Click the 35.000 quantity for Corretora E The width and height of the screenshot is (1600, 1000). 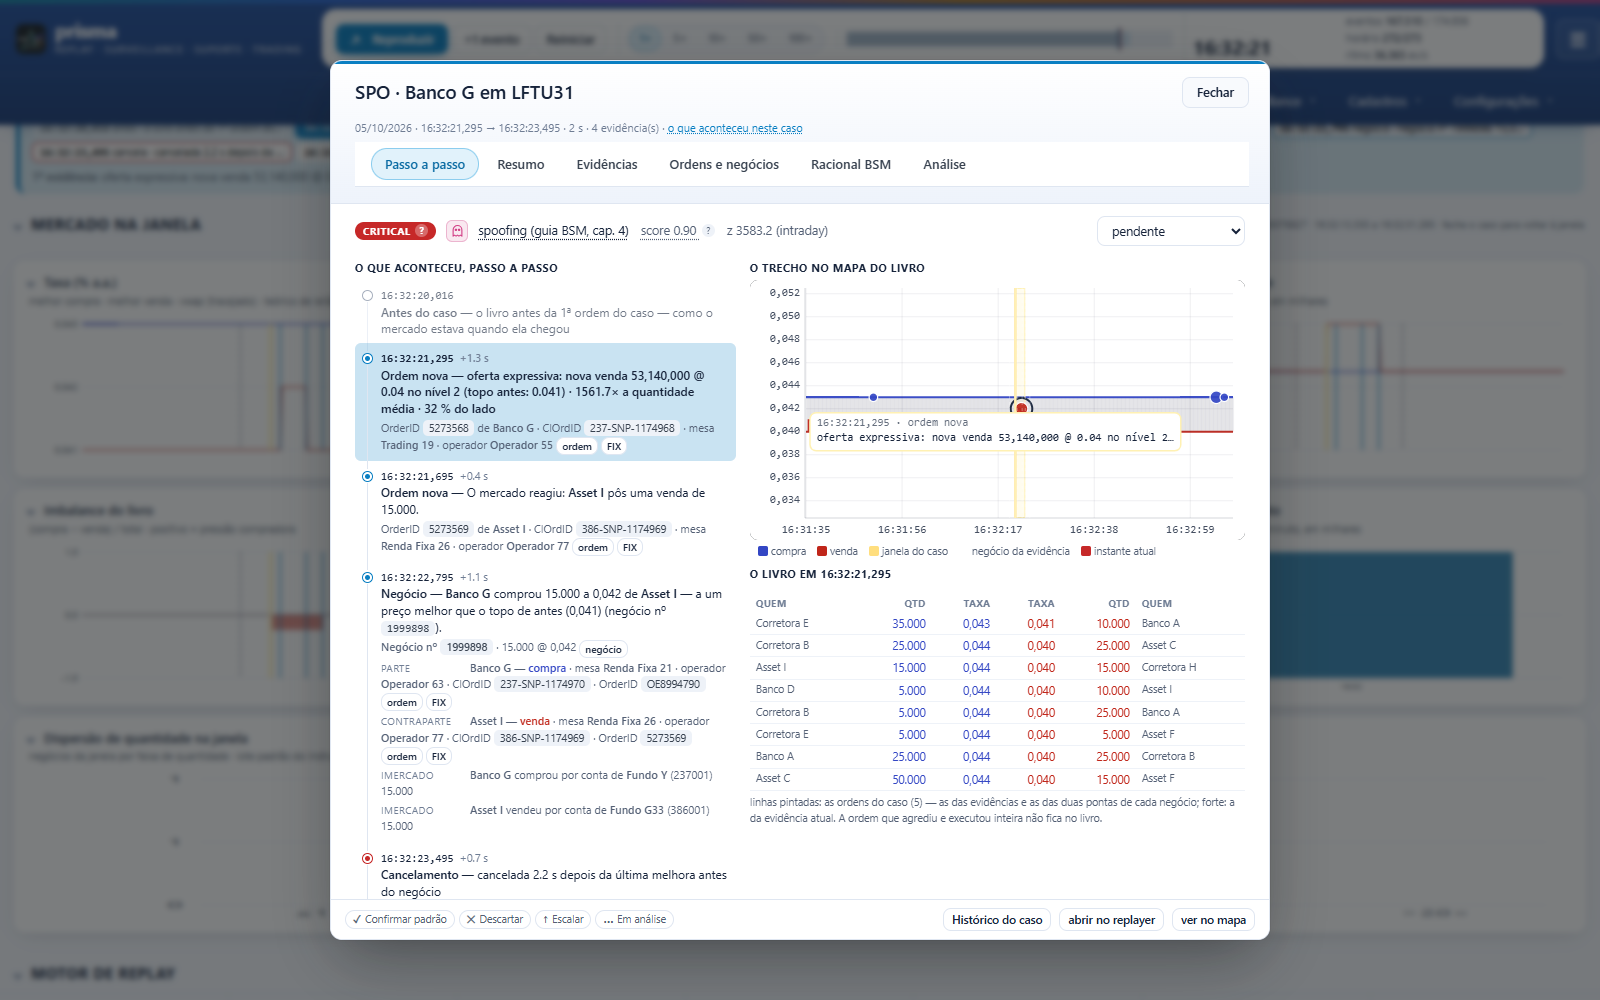pos(909,623)
